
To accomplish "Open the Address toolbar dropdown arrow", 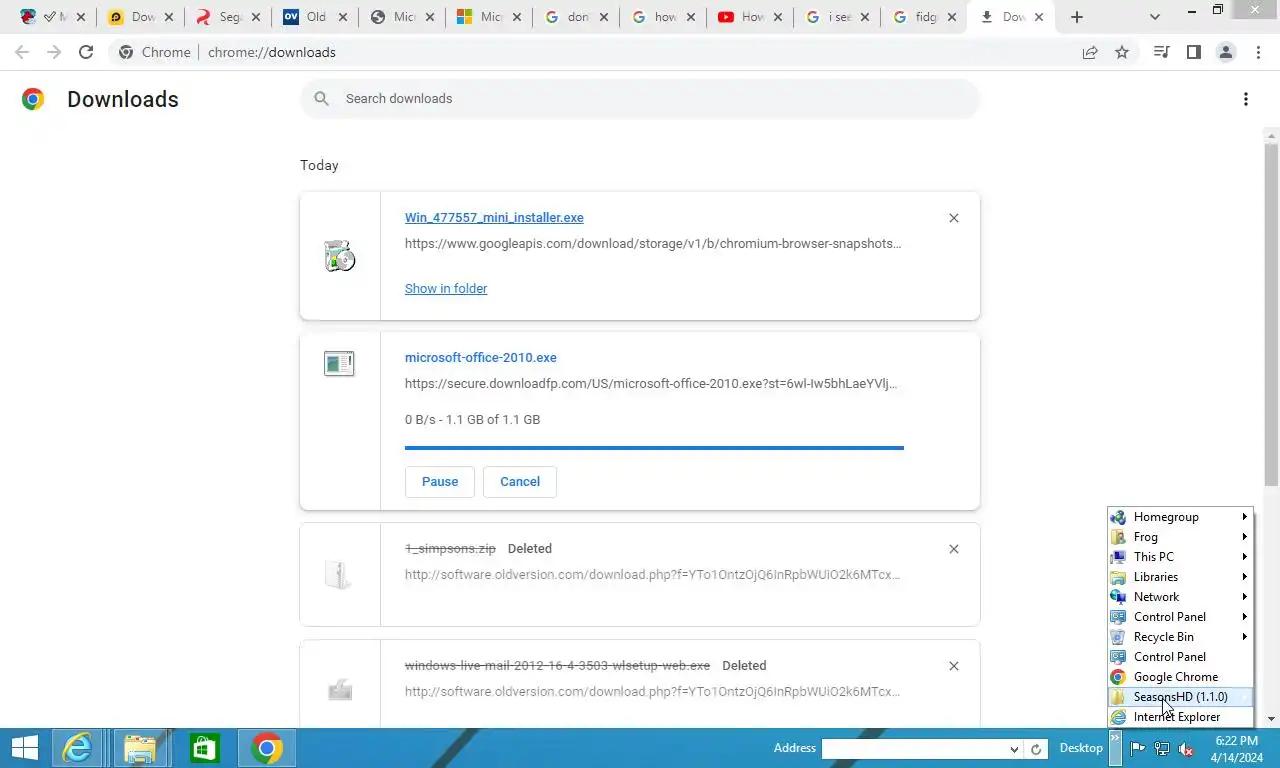I will pyautogui.click(x=1014, y=749).
